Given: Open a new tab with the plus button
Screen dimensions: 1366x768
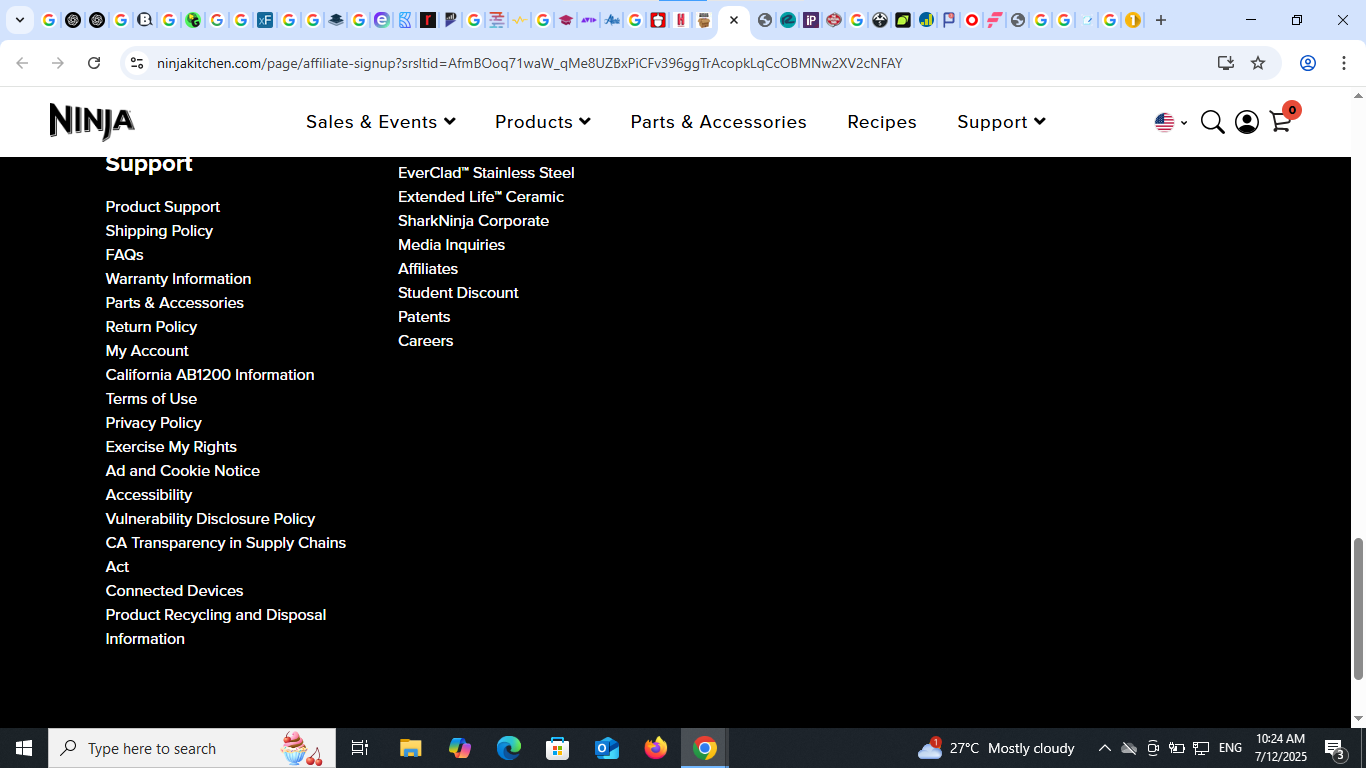Looking at the screenshot, I should click(x=1161, y=20).
